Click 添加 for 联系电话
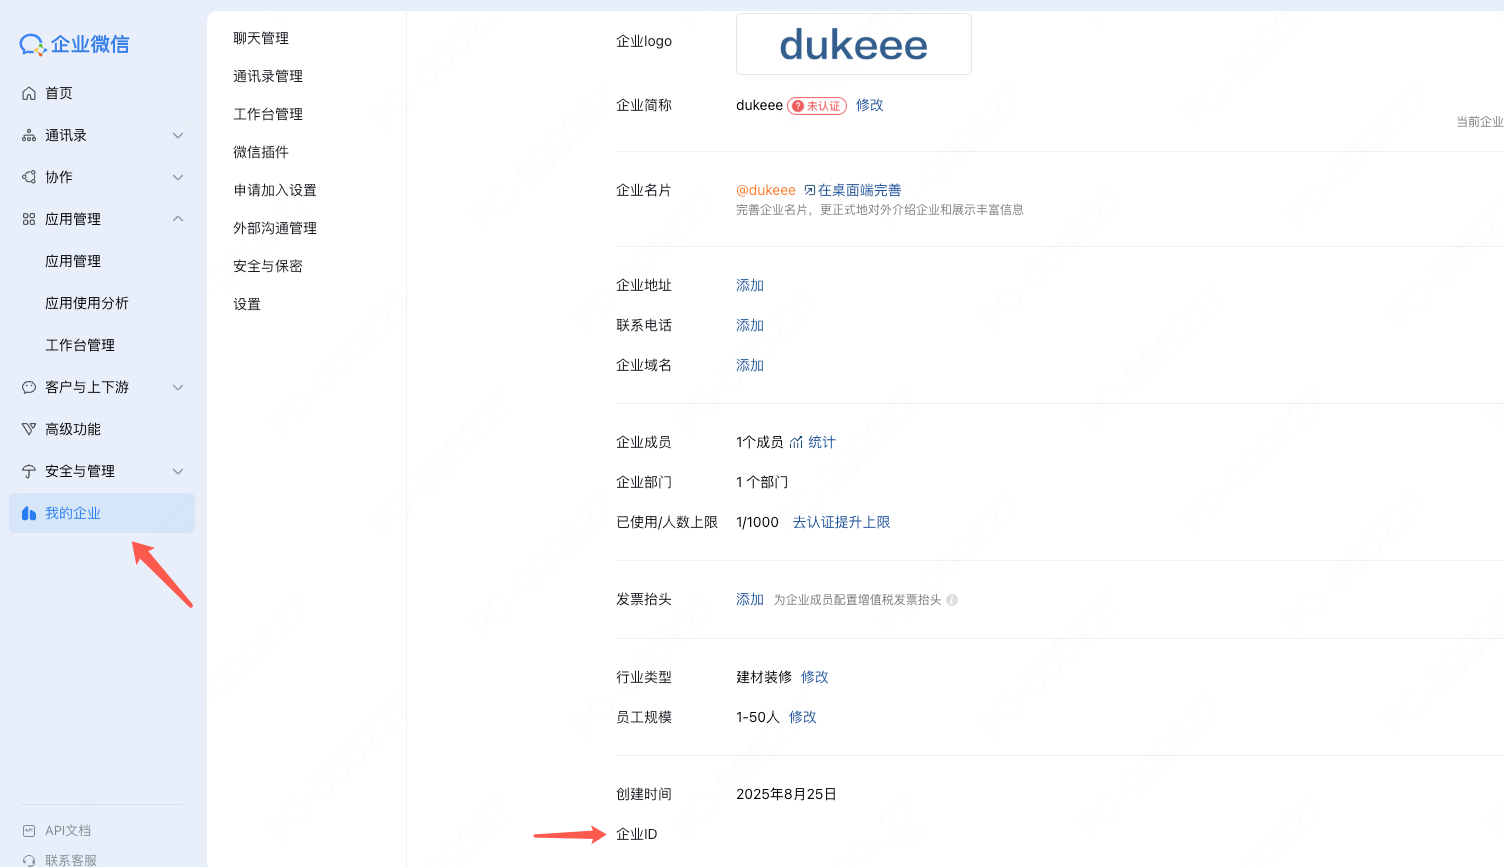 [750, 325]
